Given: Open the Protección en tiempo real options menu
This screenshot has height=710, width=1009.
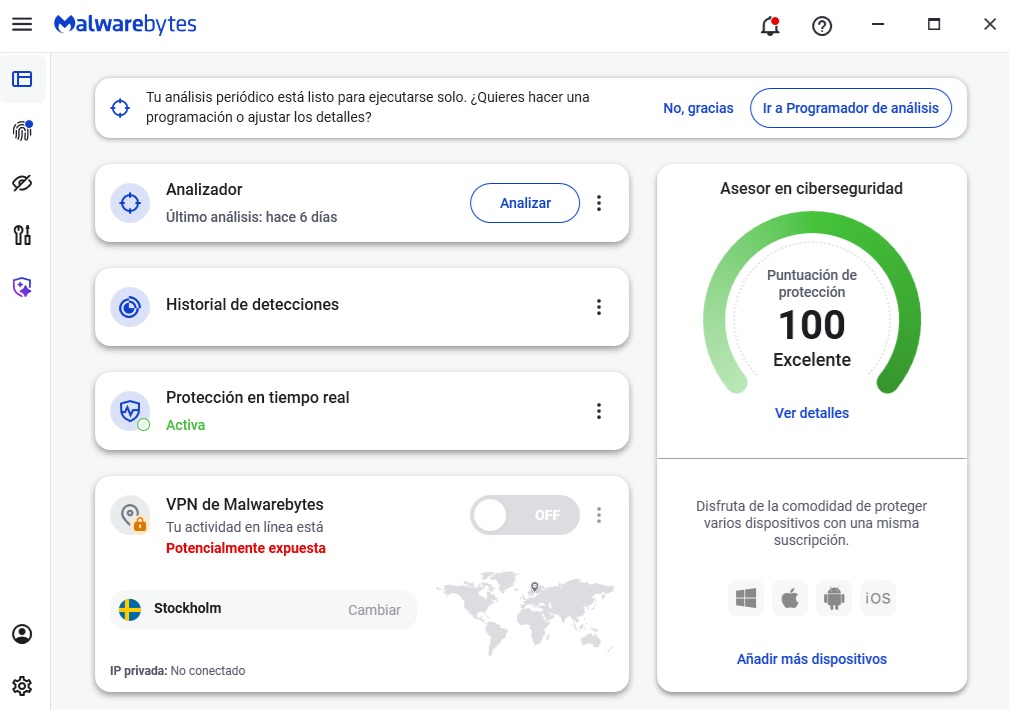Looking at the screenshot, I should tap(599, 411).
